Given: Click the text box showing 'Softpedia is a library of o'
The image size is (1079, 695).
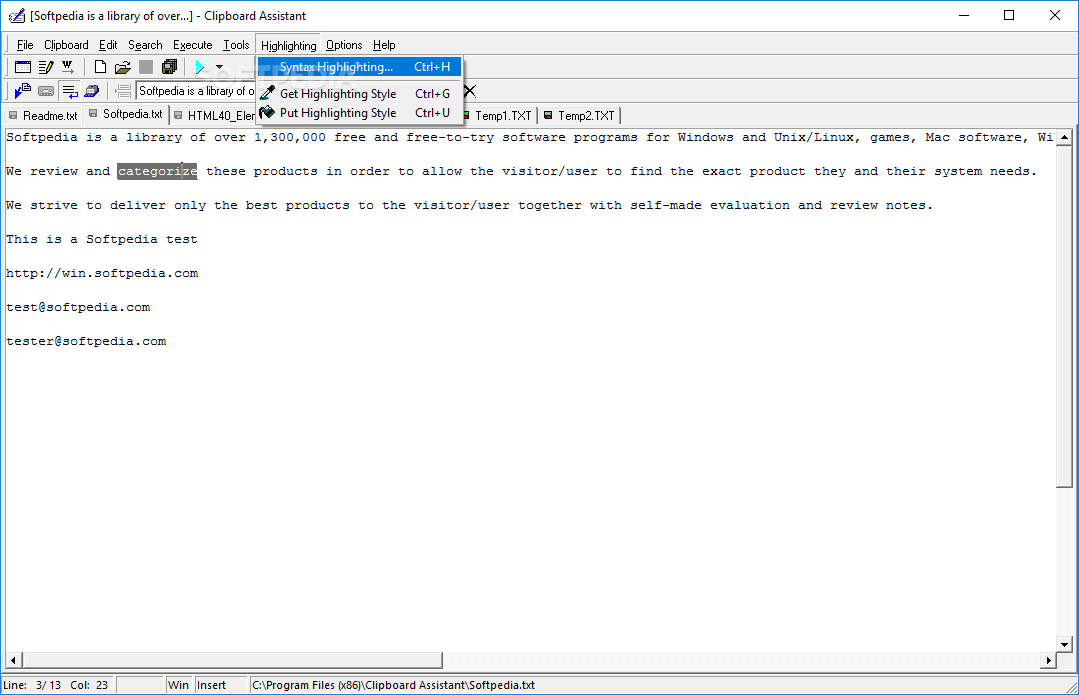Looking at the screenshot, I should coord(196,91).
